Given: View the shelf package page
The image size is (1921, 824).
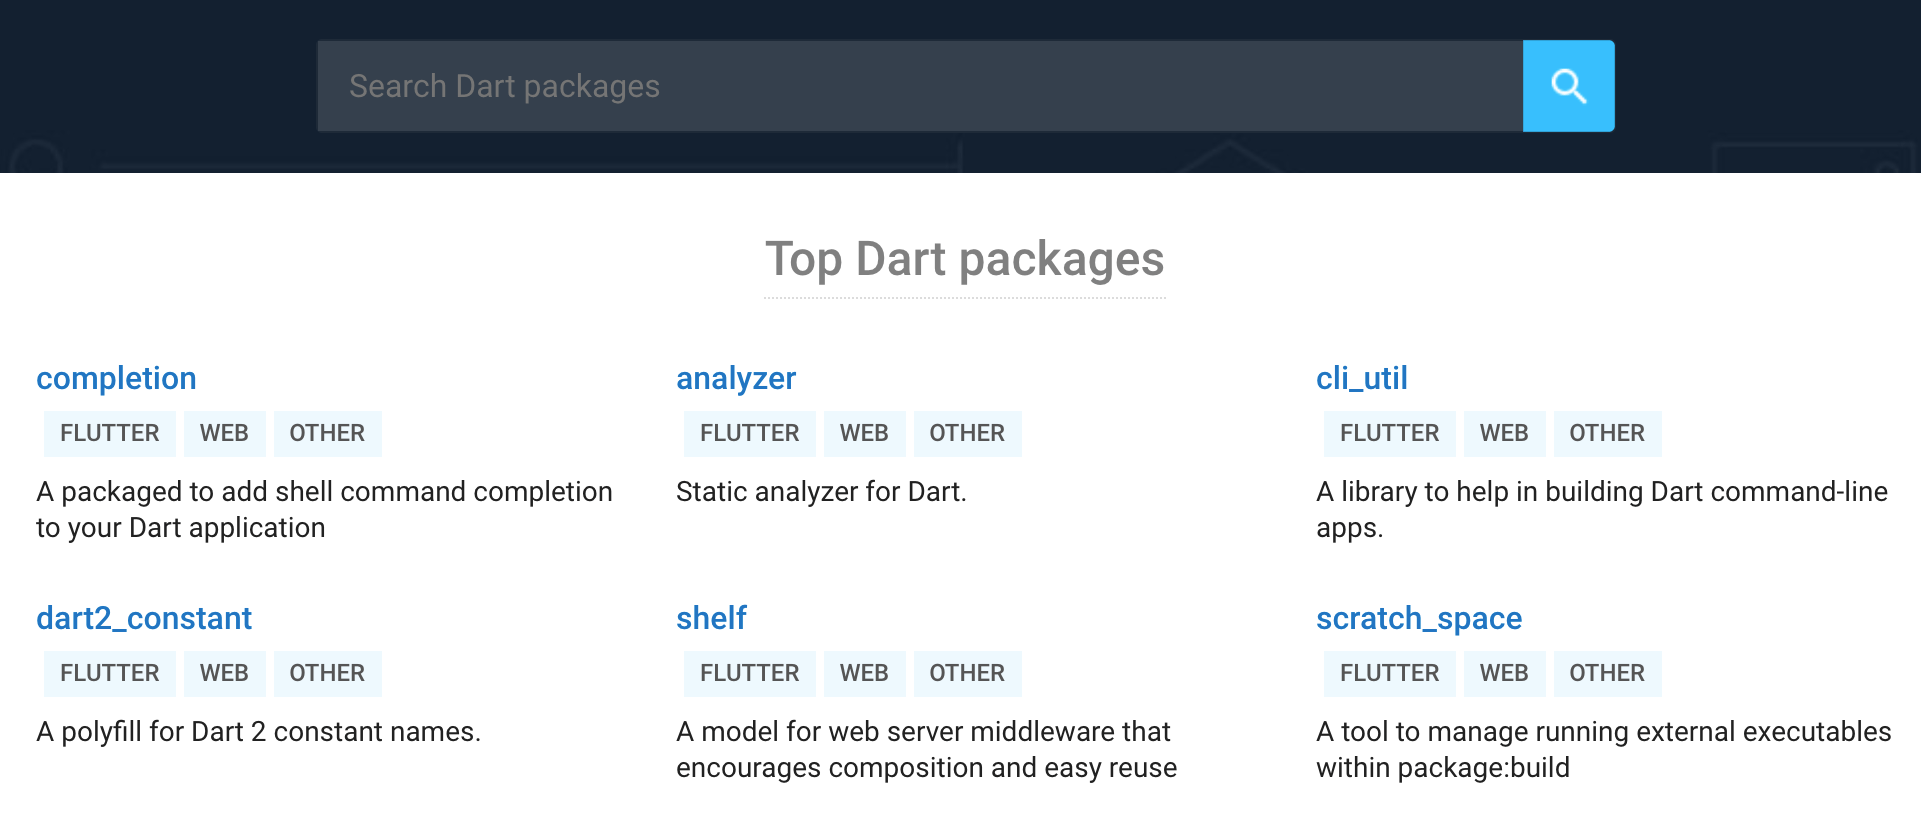Looking at the screenshot, I should click(711, 618).
